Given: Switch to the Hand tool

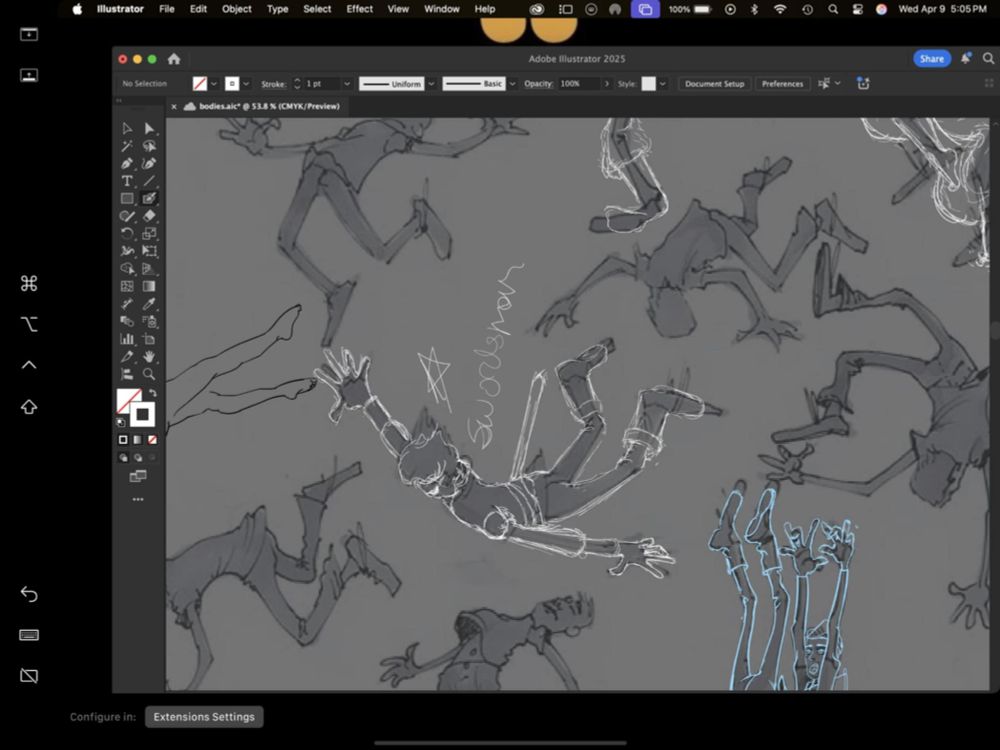Looking at the screenshot, I should [149, 356].
